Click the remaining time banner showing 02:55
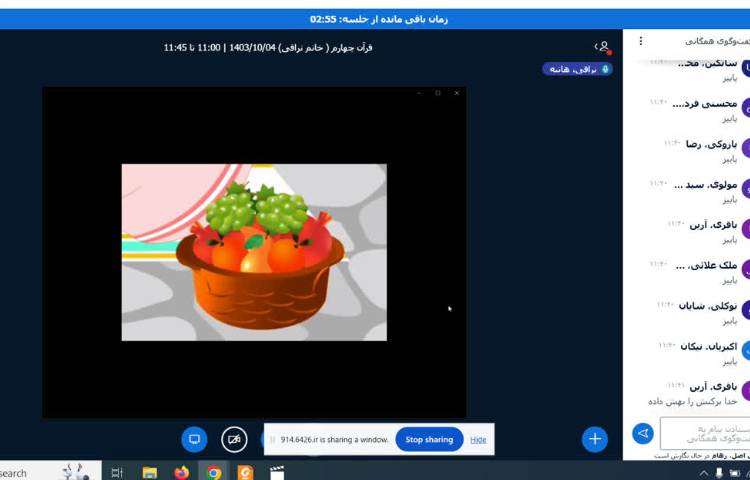Screen dimensions: 750x480 point(378,20)
